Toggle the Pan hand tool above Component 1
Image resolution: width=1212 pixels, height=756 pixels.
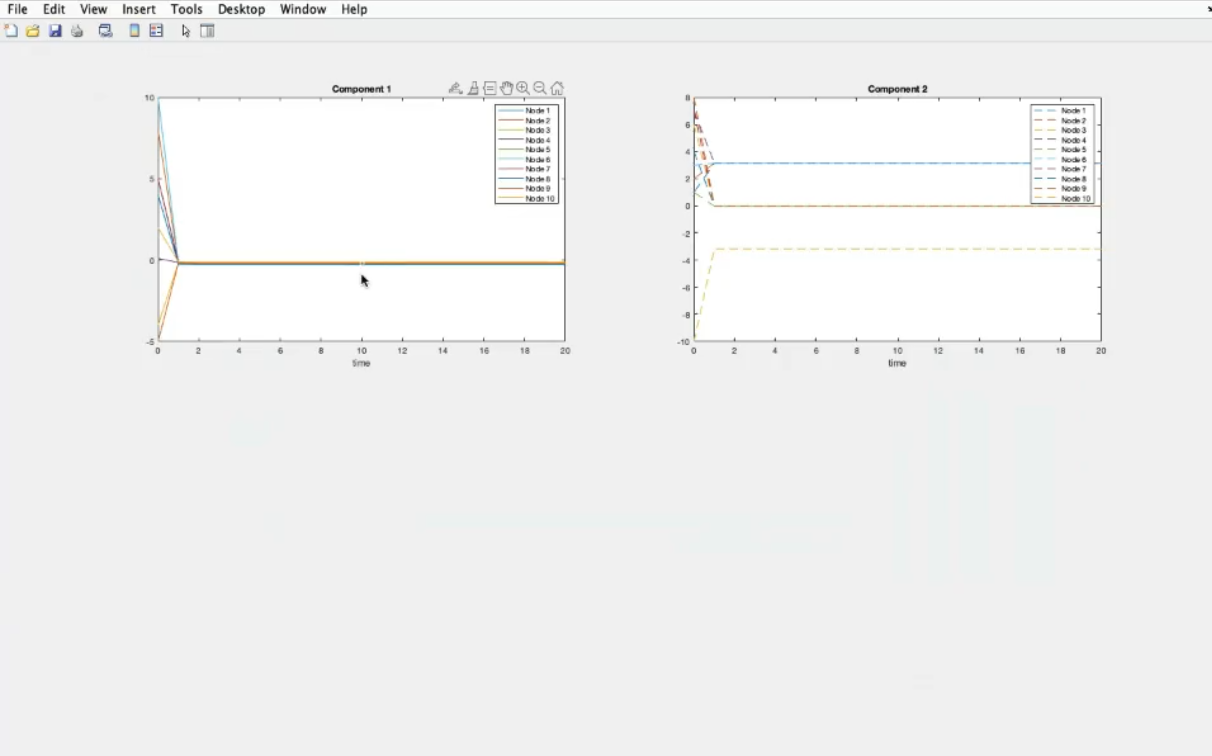pos(506,88)
